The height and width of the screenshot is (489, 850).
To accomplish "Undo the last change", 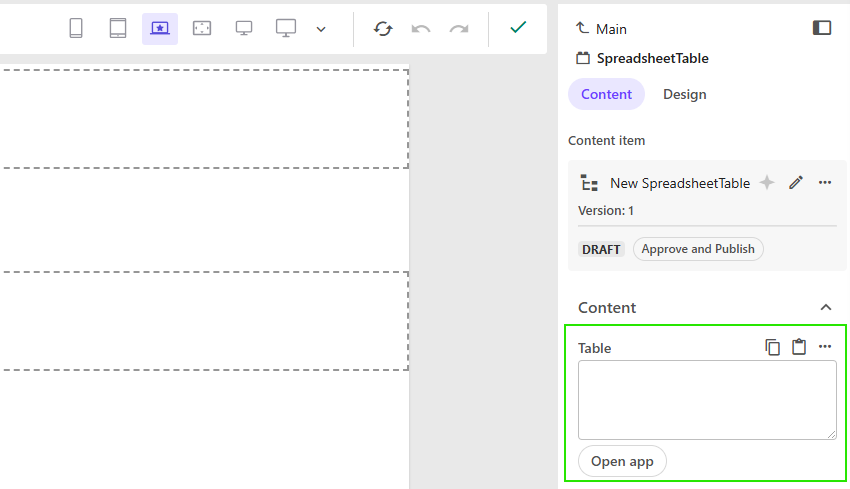I will coord(421,28).
